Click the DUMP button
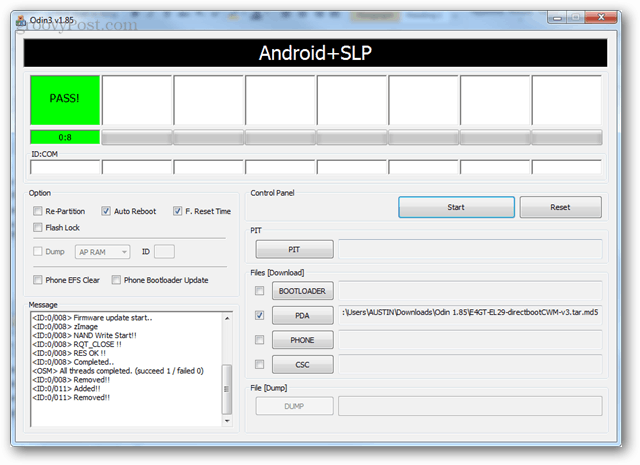Image resolution: width=640 pixels, height=465 pixels. [294, 406]
